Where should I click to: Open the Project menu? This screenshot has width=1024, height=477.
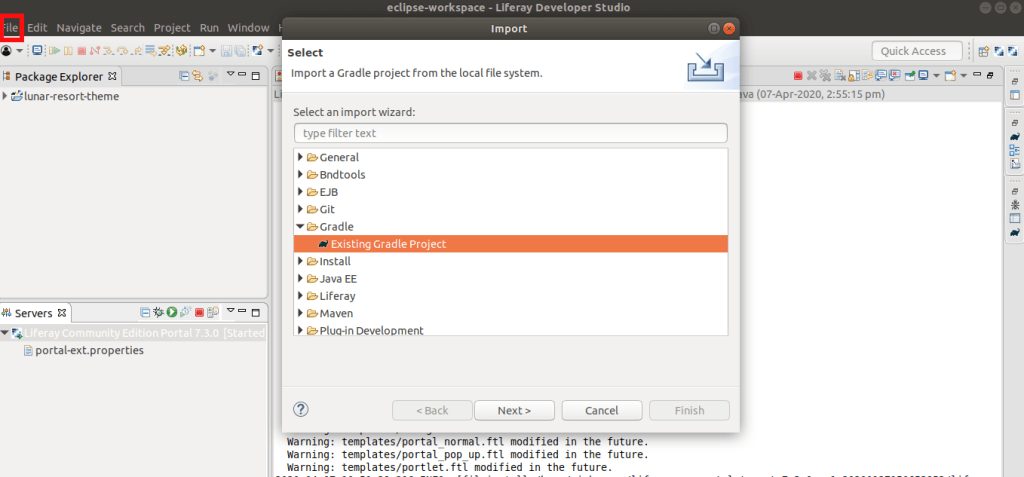click(172, 28)
